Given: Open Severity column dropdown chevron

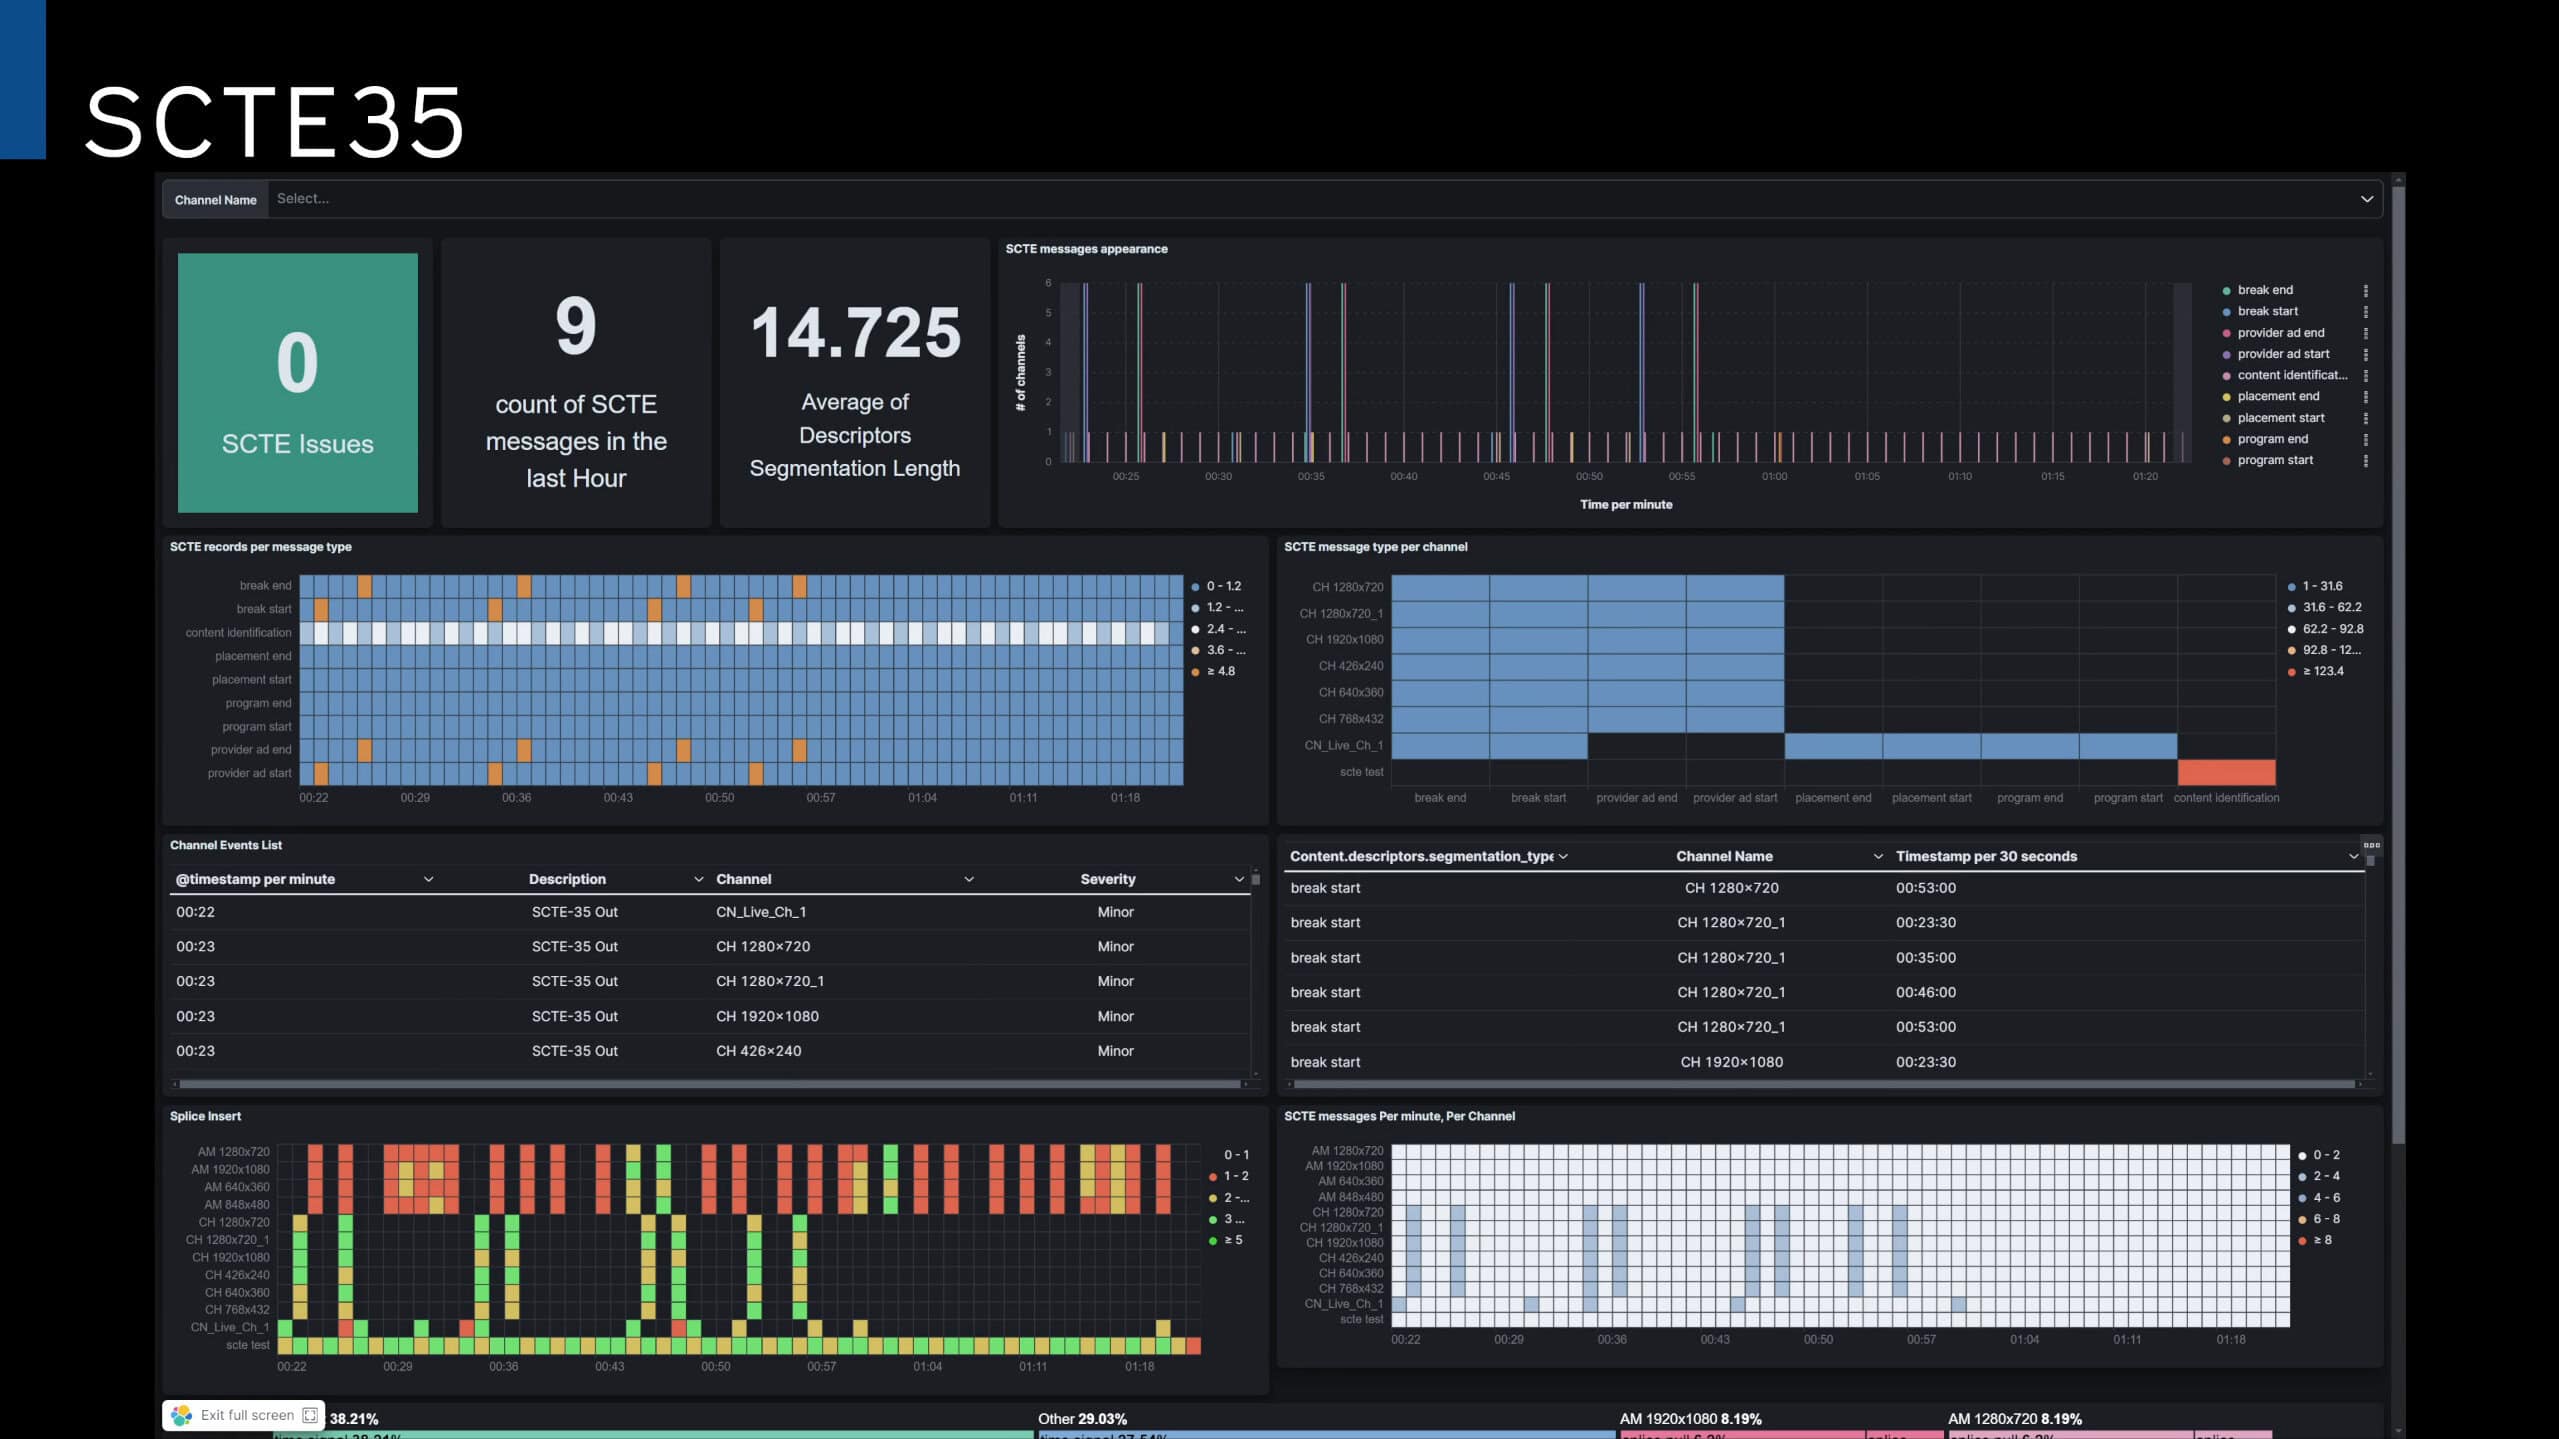Looking at the screenshot, I should [x=1239, y=880].
